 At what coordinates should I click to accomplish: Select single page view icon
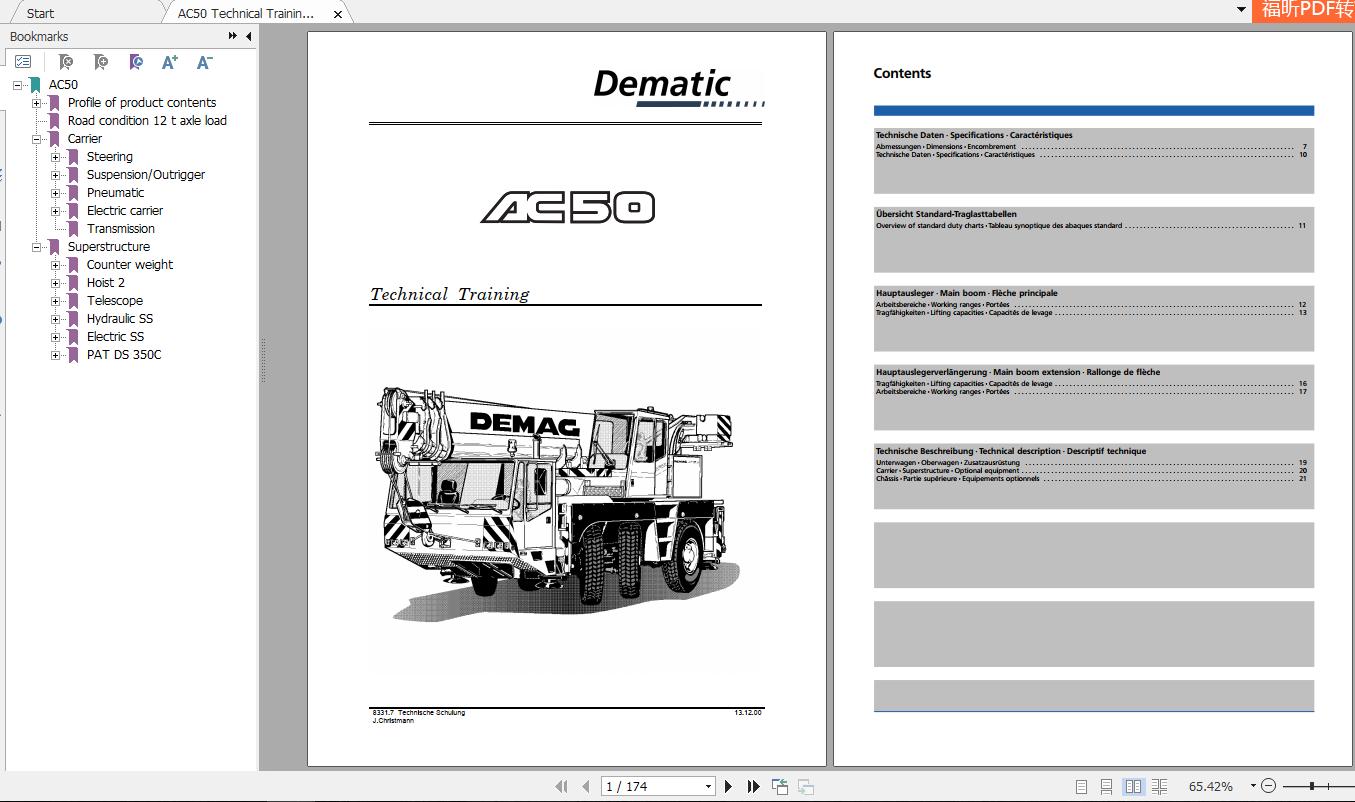pyautogui.click(x=1082, y=786)
